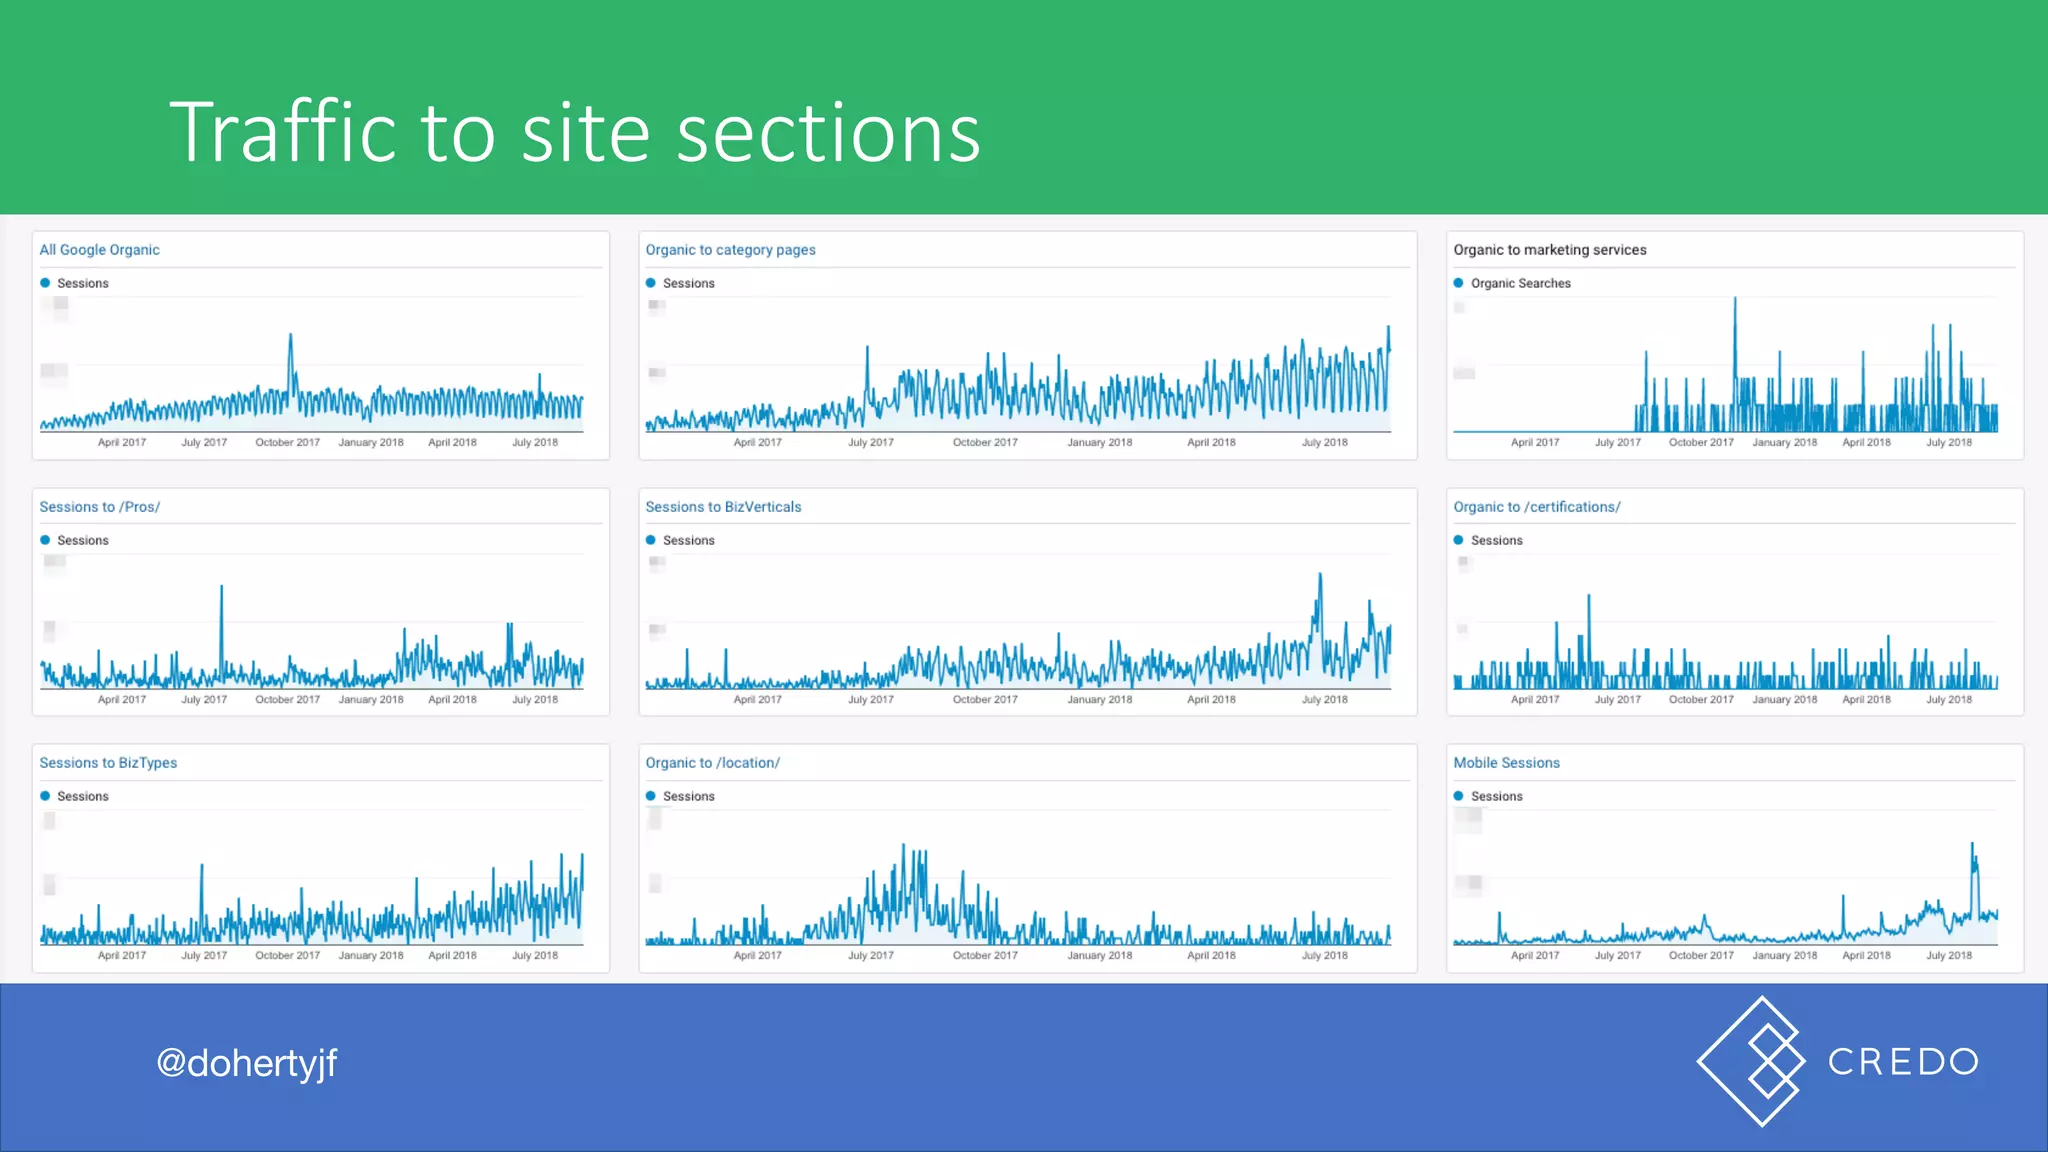This screenshot has width=2048, height=1152.
Task: Click the Organic Searches legend dot
Action: click(x=1458, y=283)
